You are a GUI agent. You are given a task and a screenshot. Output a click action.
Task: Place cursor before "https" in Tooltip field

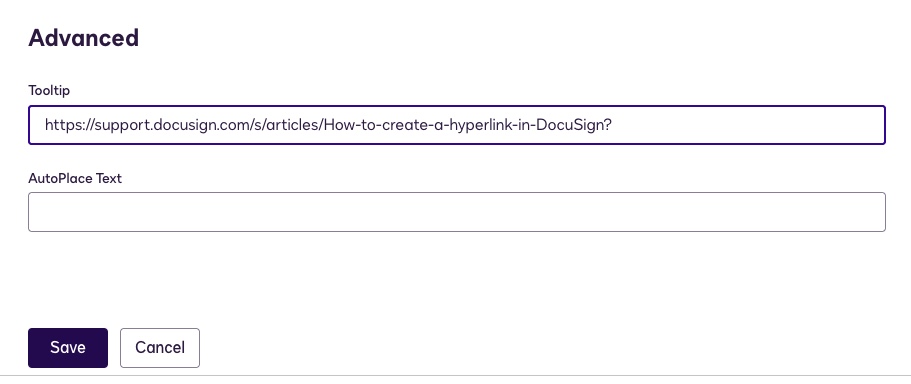click(x=45, y=125)
